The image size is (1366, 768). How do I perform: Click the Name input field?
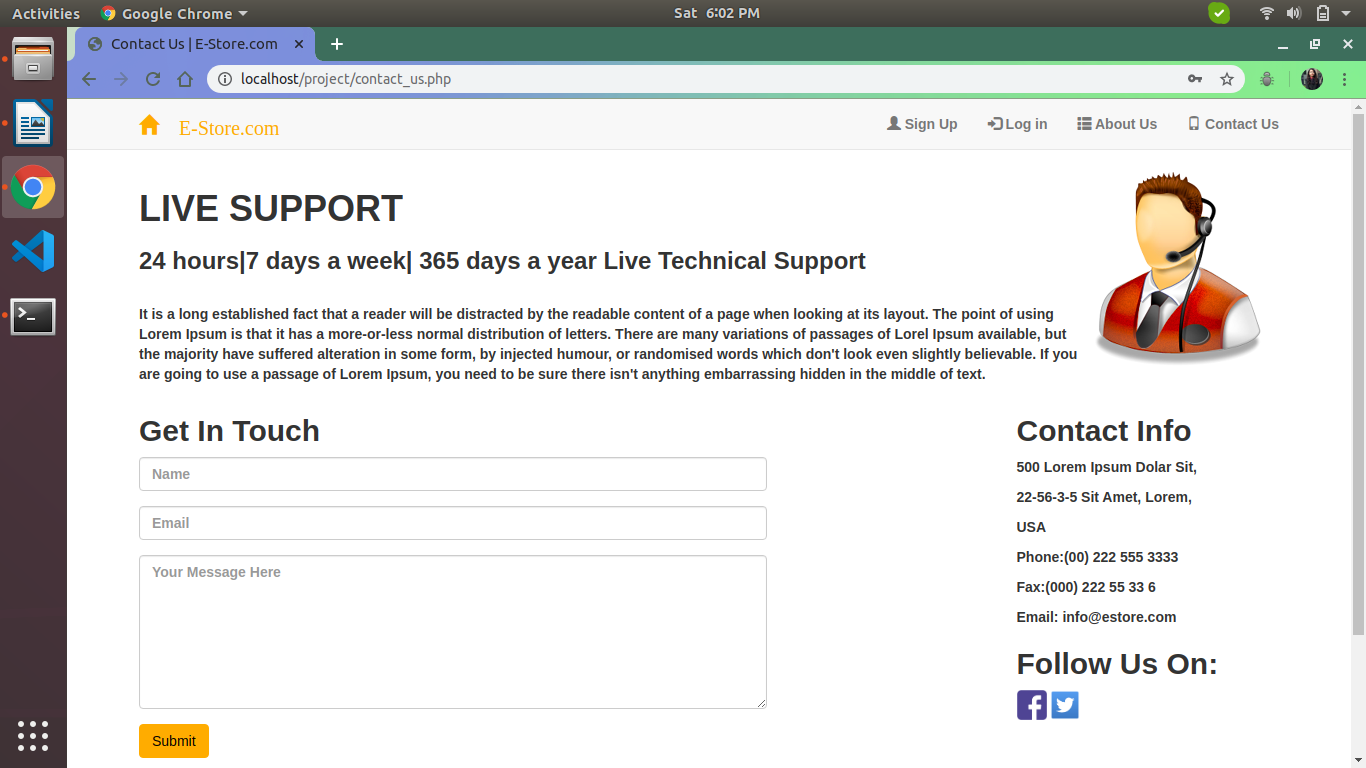pyautogui.click(x=452, y=473)
